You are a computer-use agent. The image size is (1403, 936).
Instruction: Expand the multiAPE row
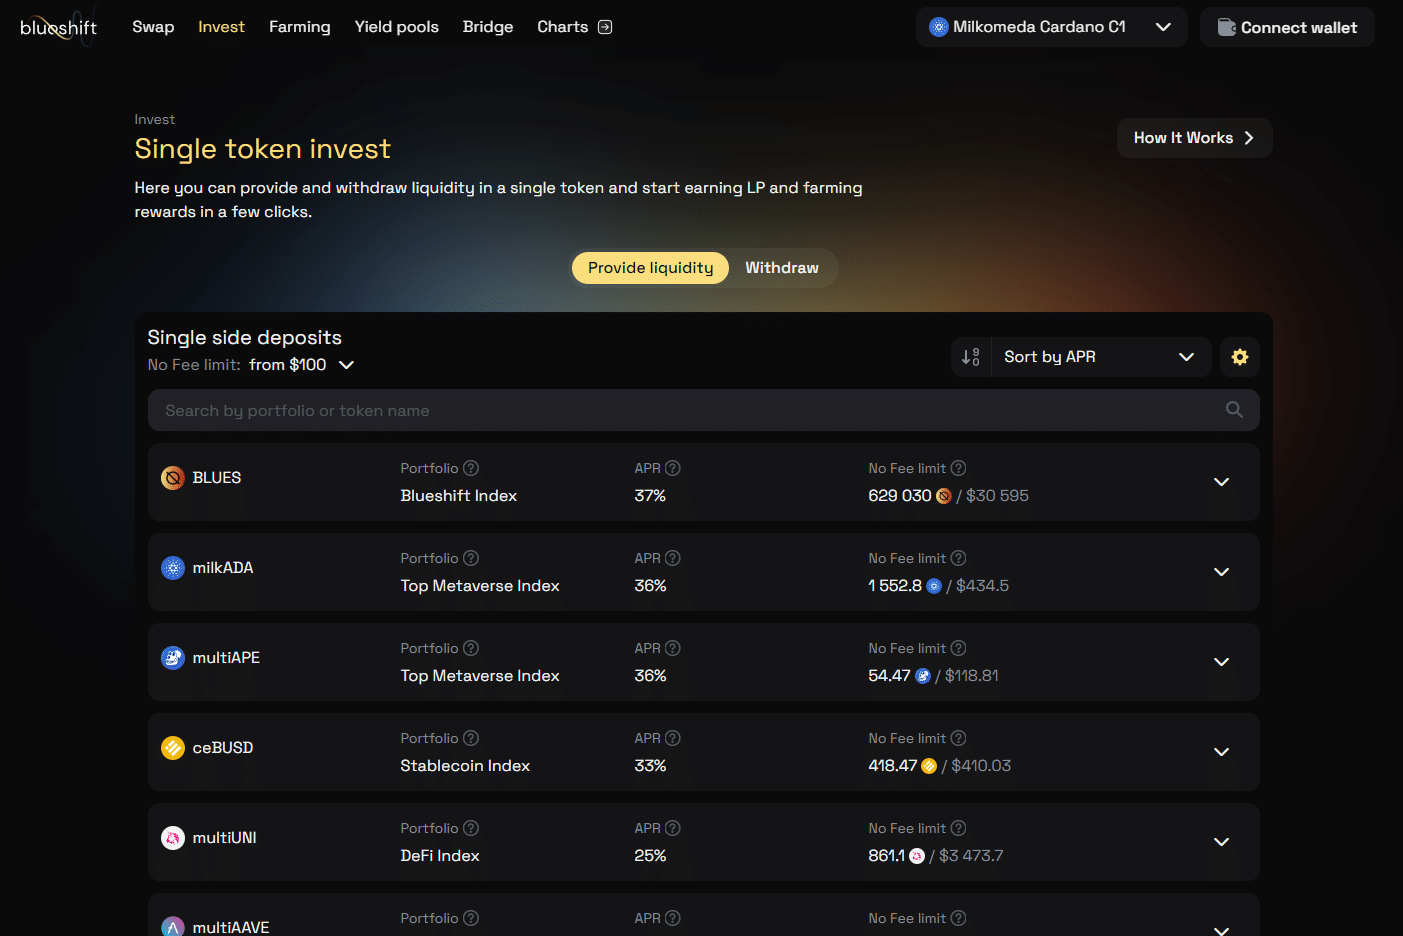click(x=1221, y=662)
